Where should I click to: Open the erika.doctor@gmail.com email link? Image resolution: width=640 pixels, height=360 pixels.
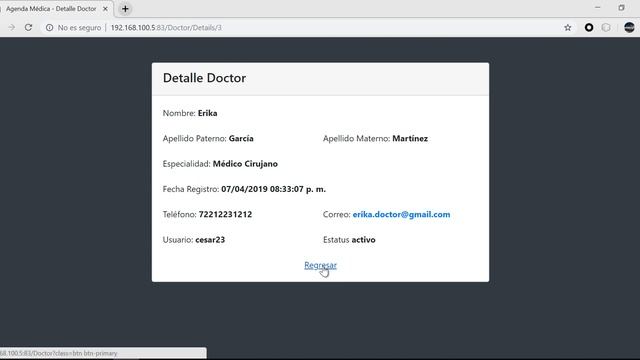point(401,215)
